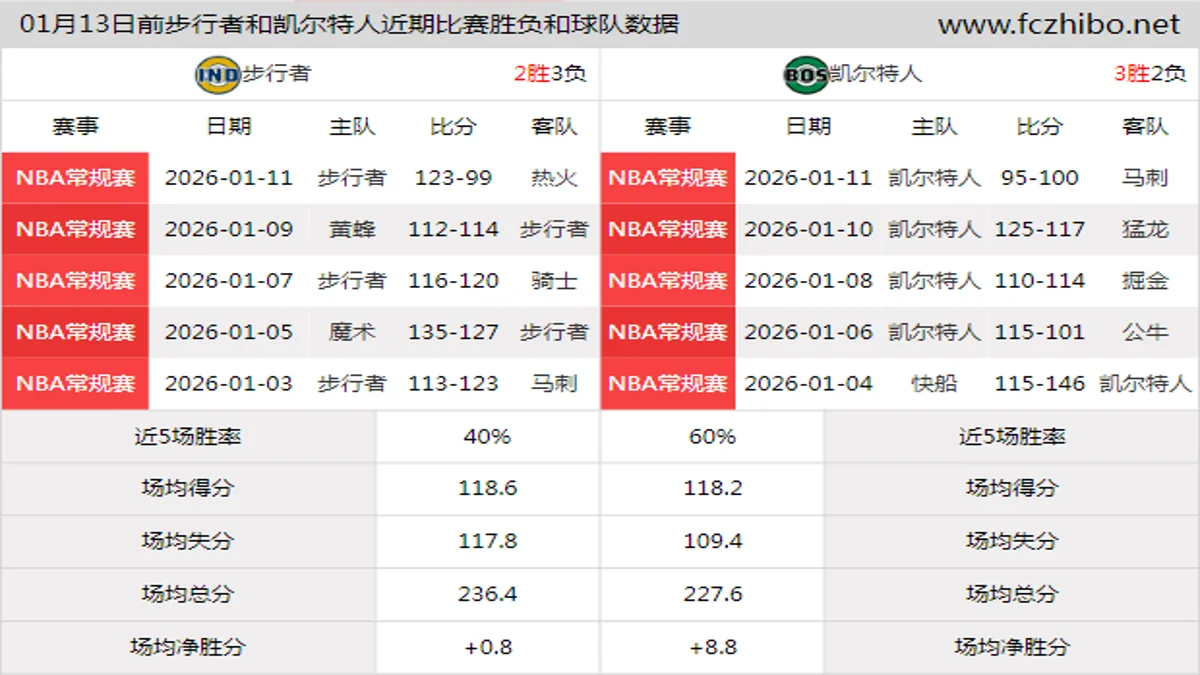
Task: Click the NBA常规赛 badge on 2026-01-08 Celtics row
Action: point(667,281)
